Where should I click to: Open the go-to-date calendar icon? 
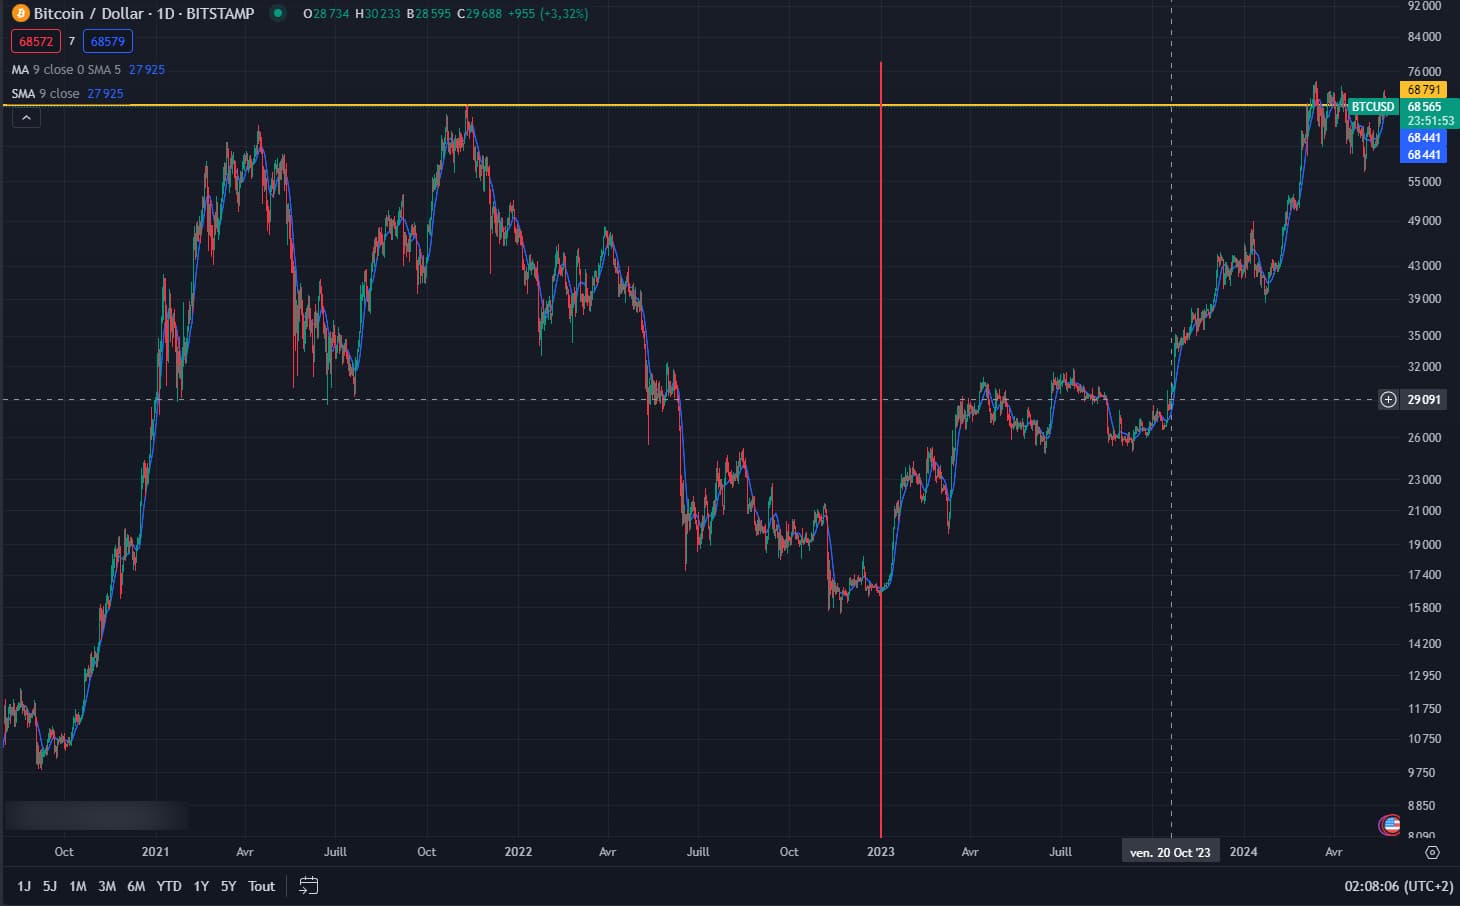308,886
